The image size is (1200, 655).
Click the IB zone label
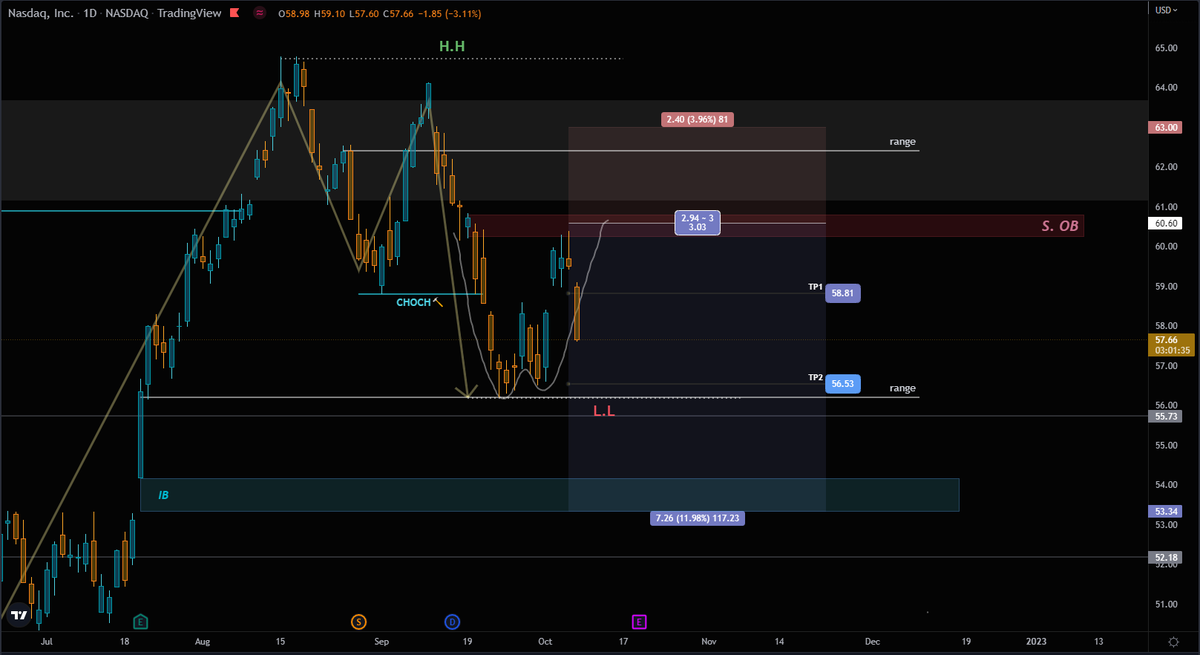[163, 494]
